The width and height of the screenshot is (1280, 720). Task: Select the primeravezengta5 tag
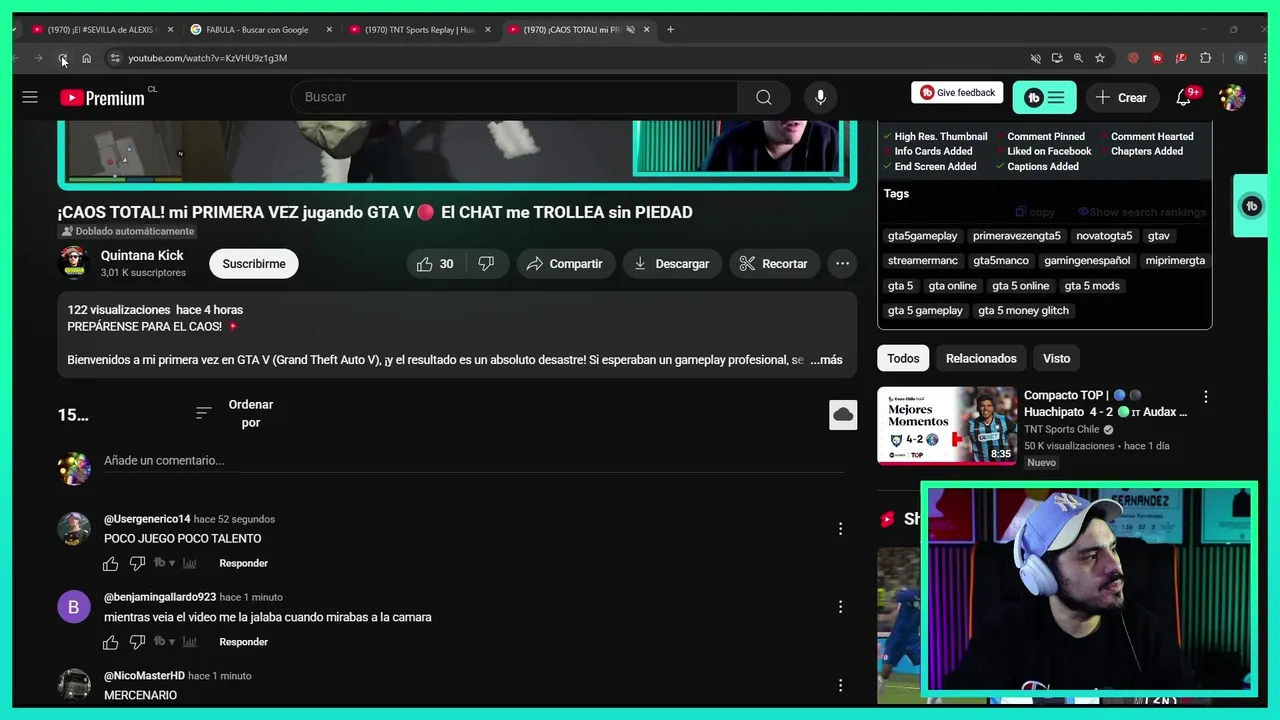pos(1016,236)
